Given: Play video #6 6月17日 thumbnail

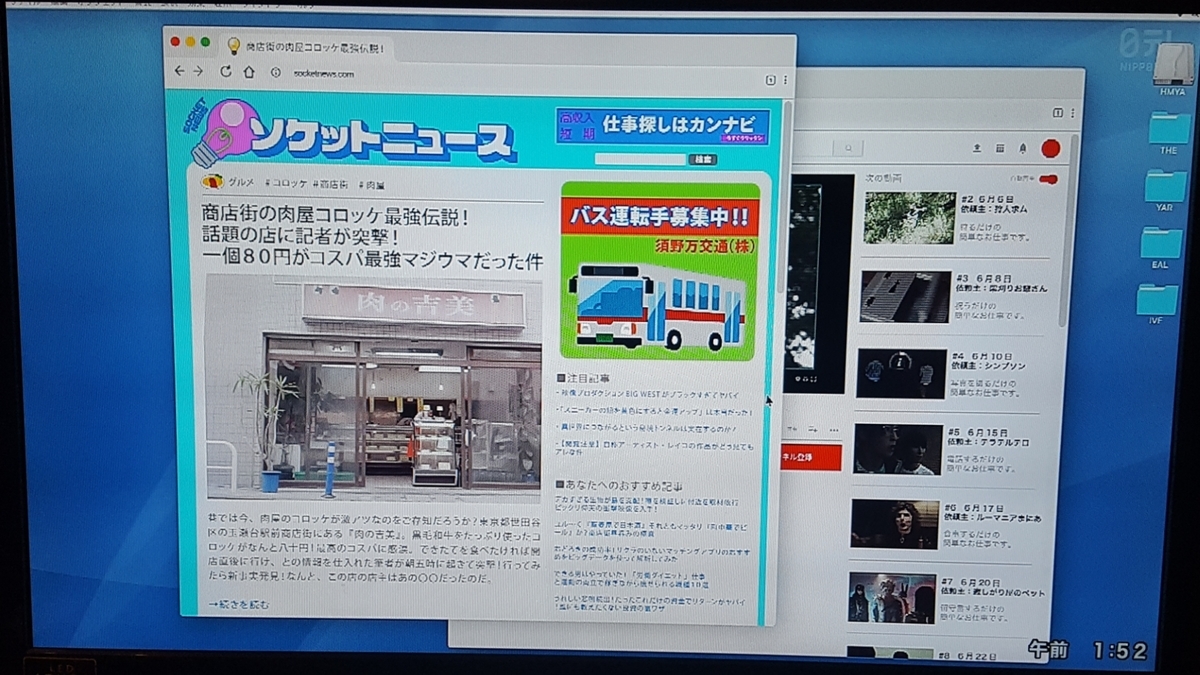Looking at the screenshot, I should (x=895, y=525).
